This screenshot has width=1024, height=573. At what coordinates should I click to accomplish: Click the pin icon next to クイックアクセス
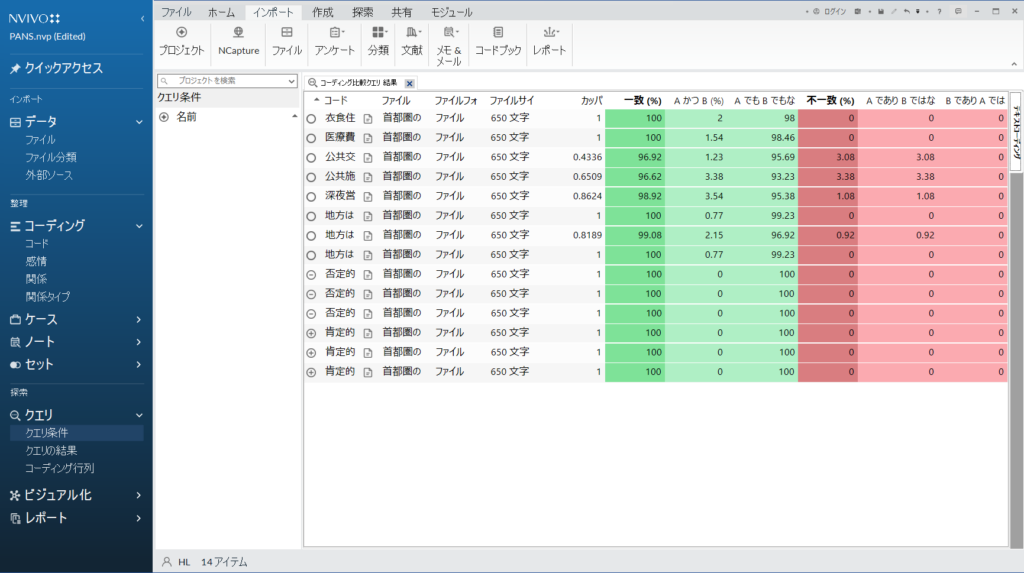pos(15,69)
